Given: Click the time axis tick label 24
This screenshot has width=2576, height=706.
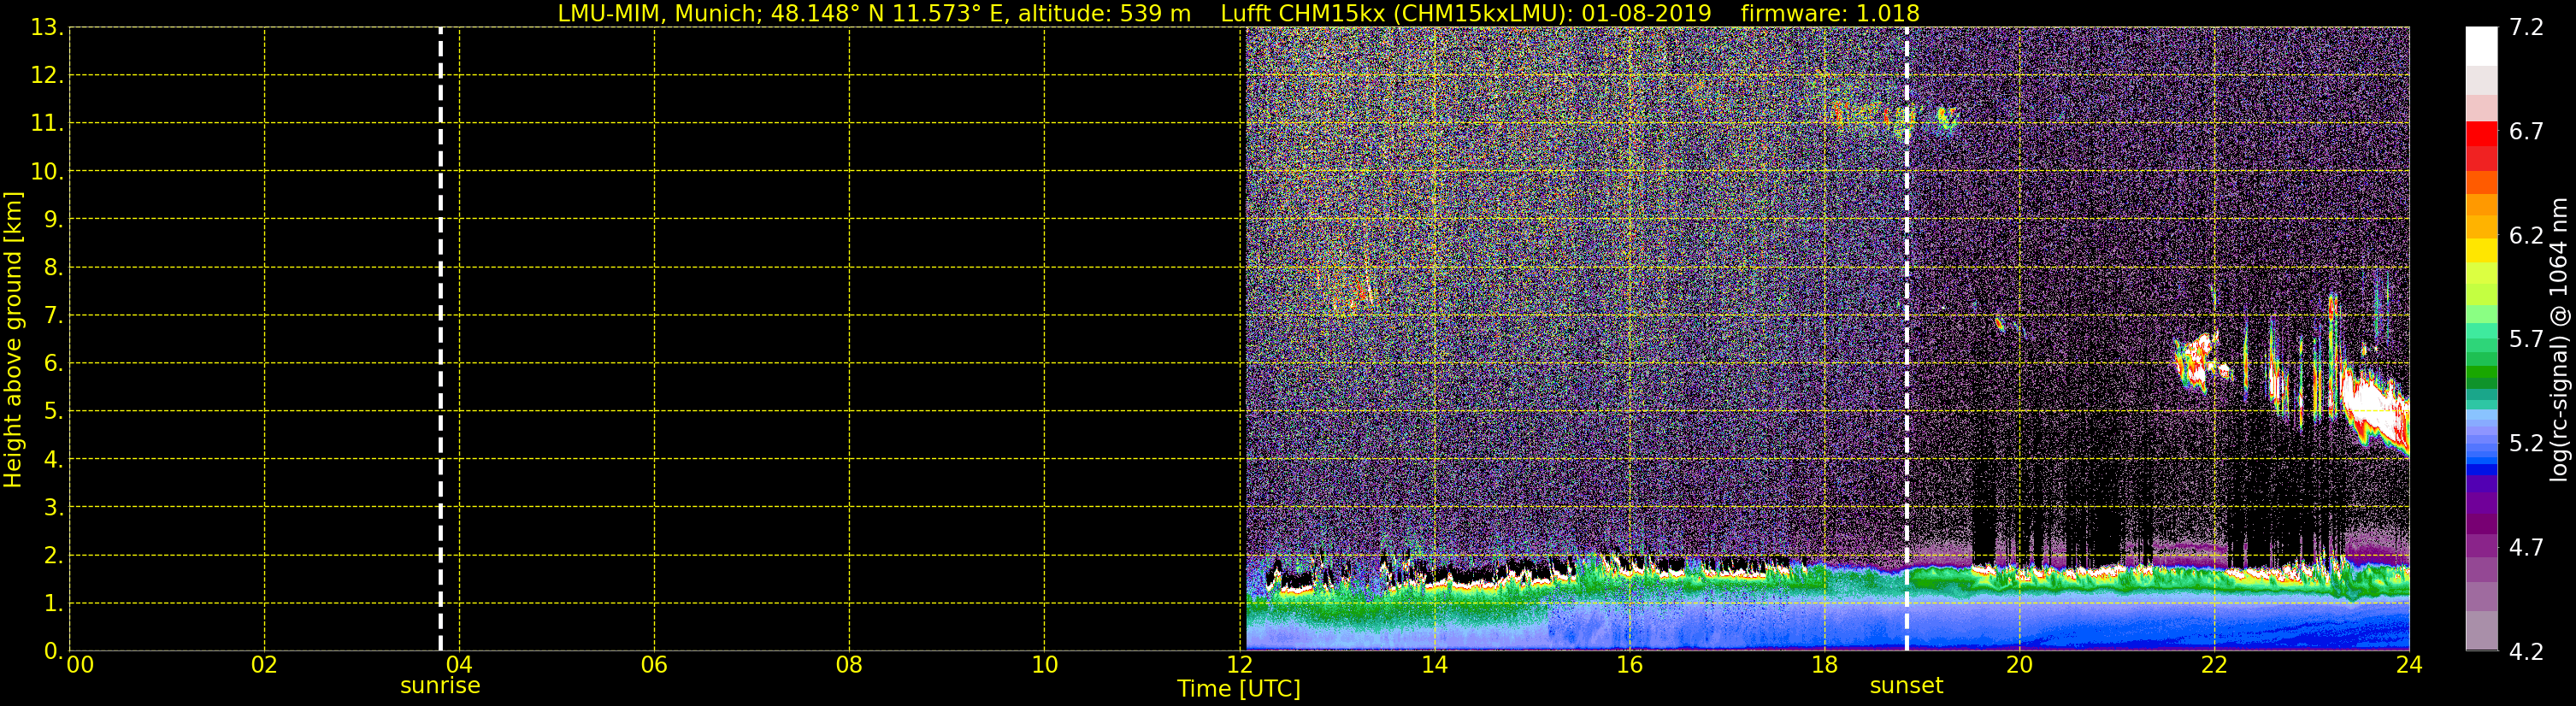Looking at the screenshot, I should pyautogui.click(x=2409, y=665).
